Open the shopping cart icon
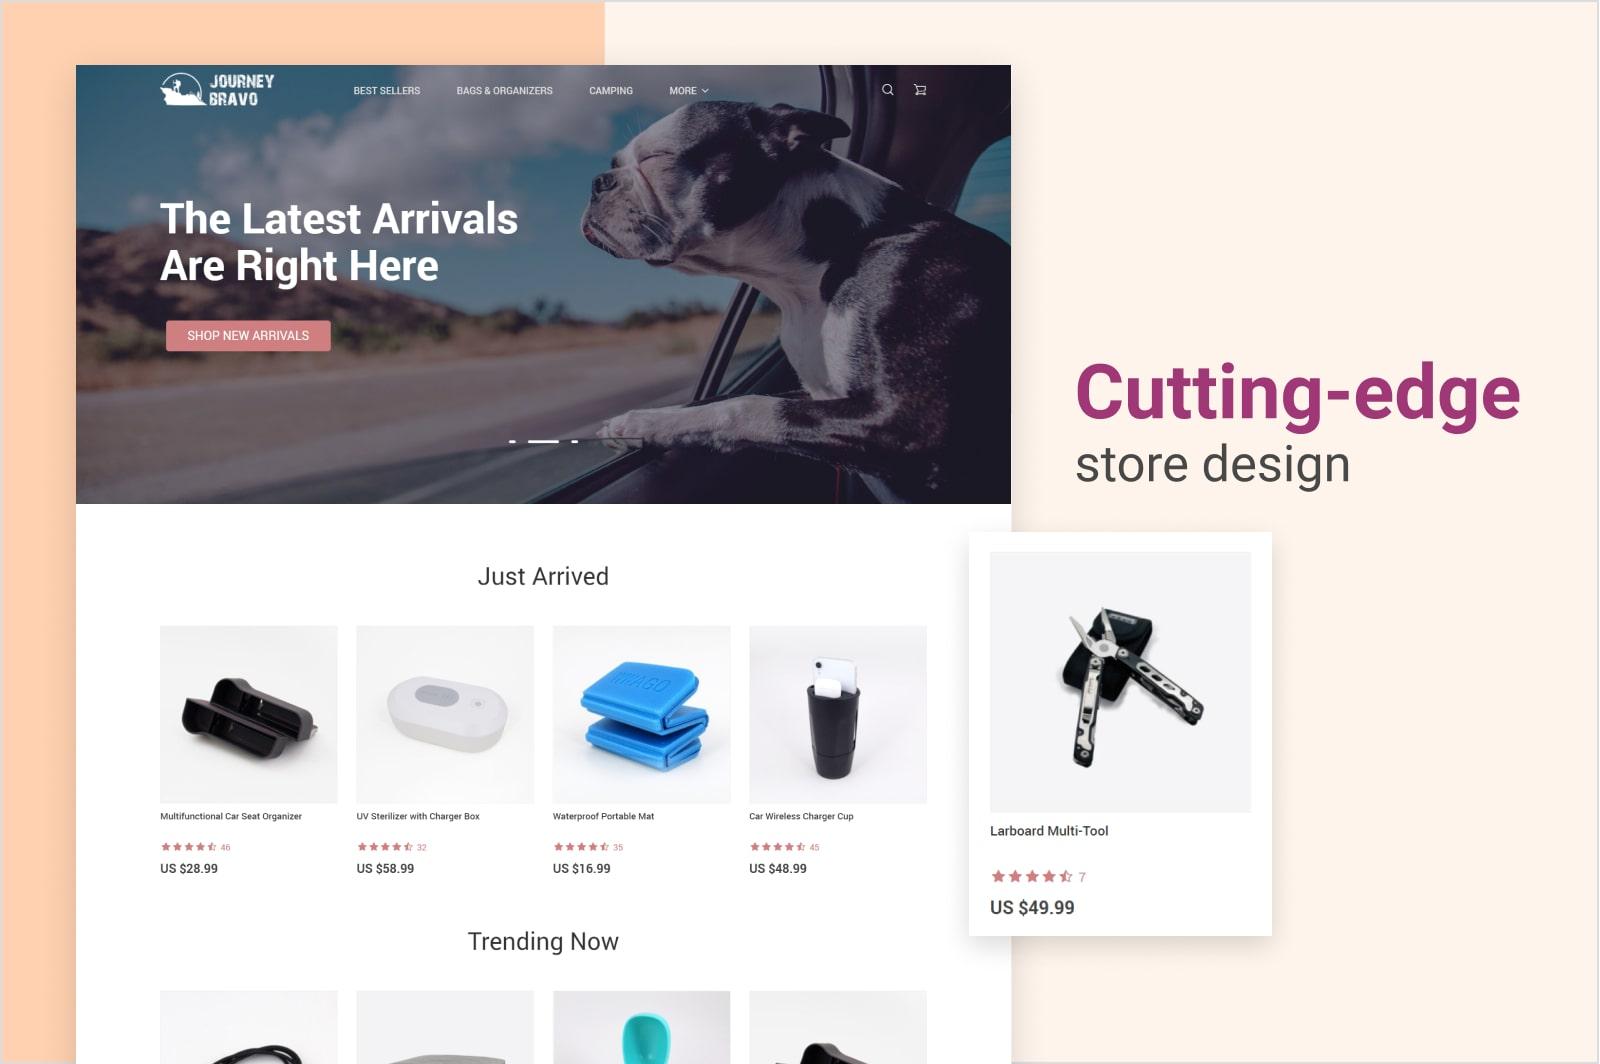The width and height of the screenshot is (1600, 1064). [920, 90]
